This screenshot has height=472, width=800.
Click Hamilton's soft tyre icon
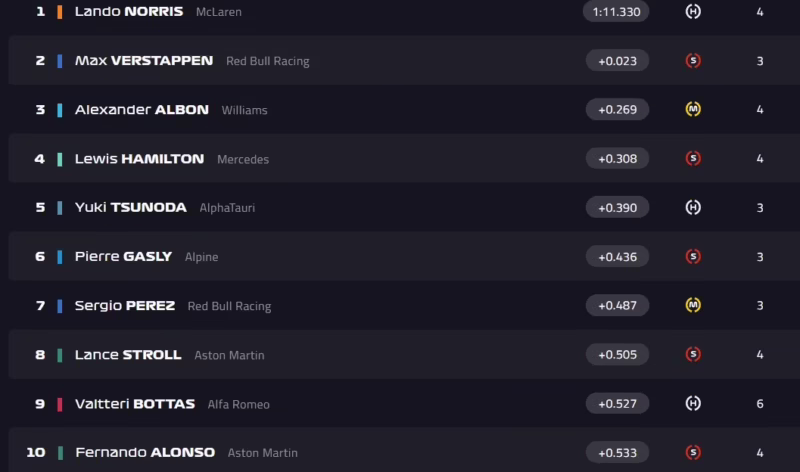coord(693,159)
